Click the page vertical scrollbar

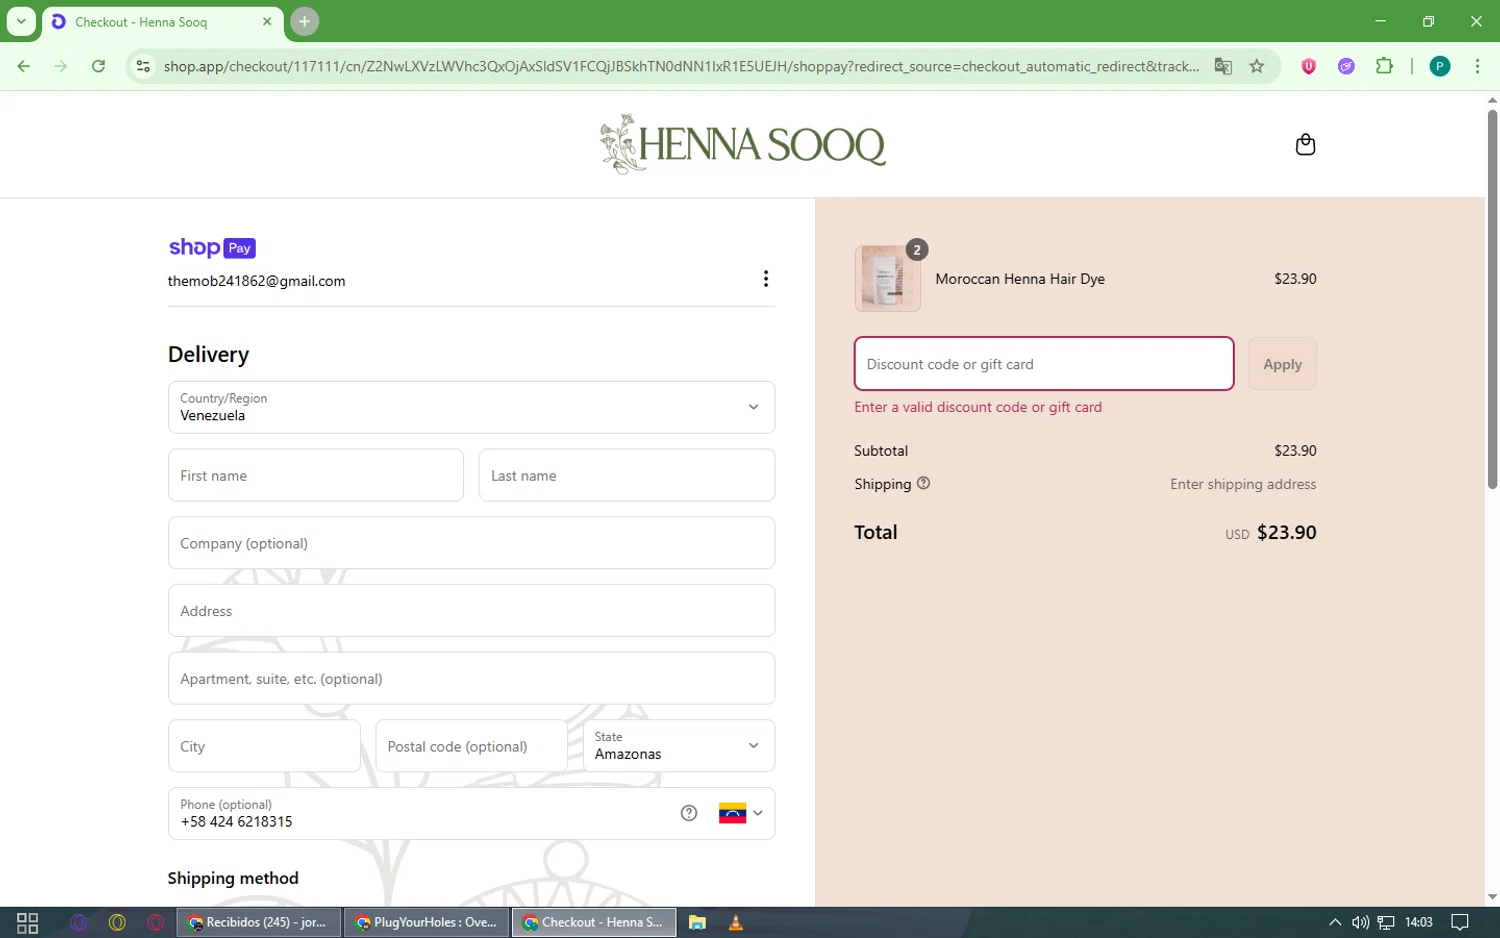point(1492,300)
